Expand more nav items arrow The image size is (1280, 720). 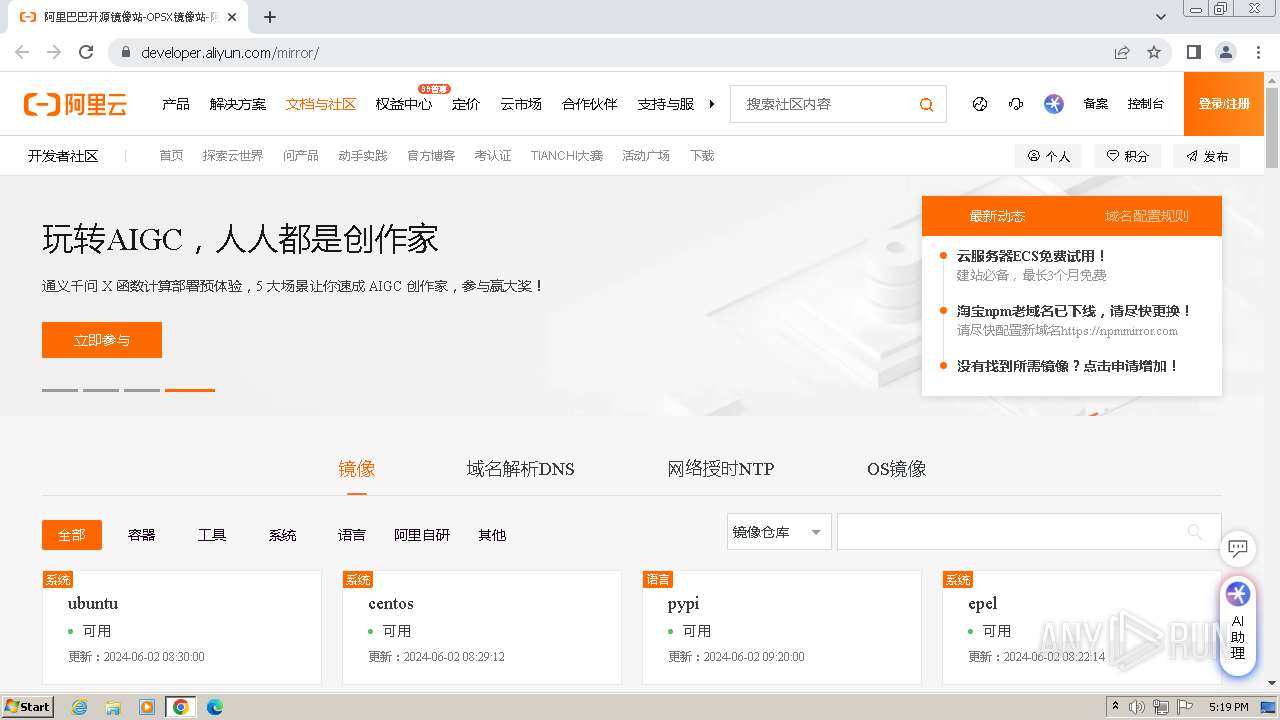pyautogui.click(x=712, y=104)
